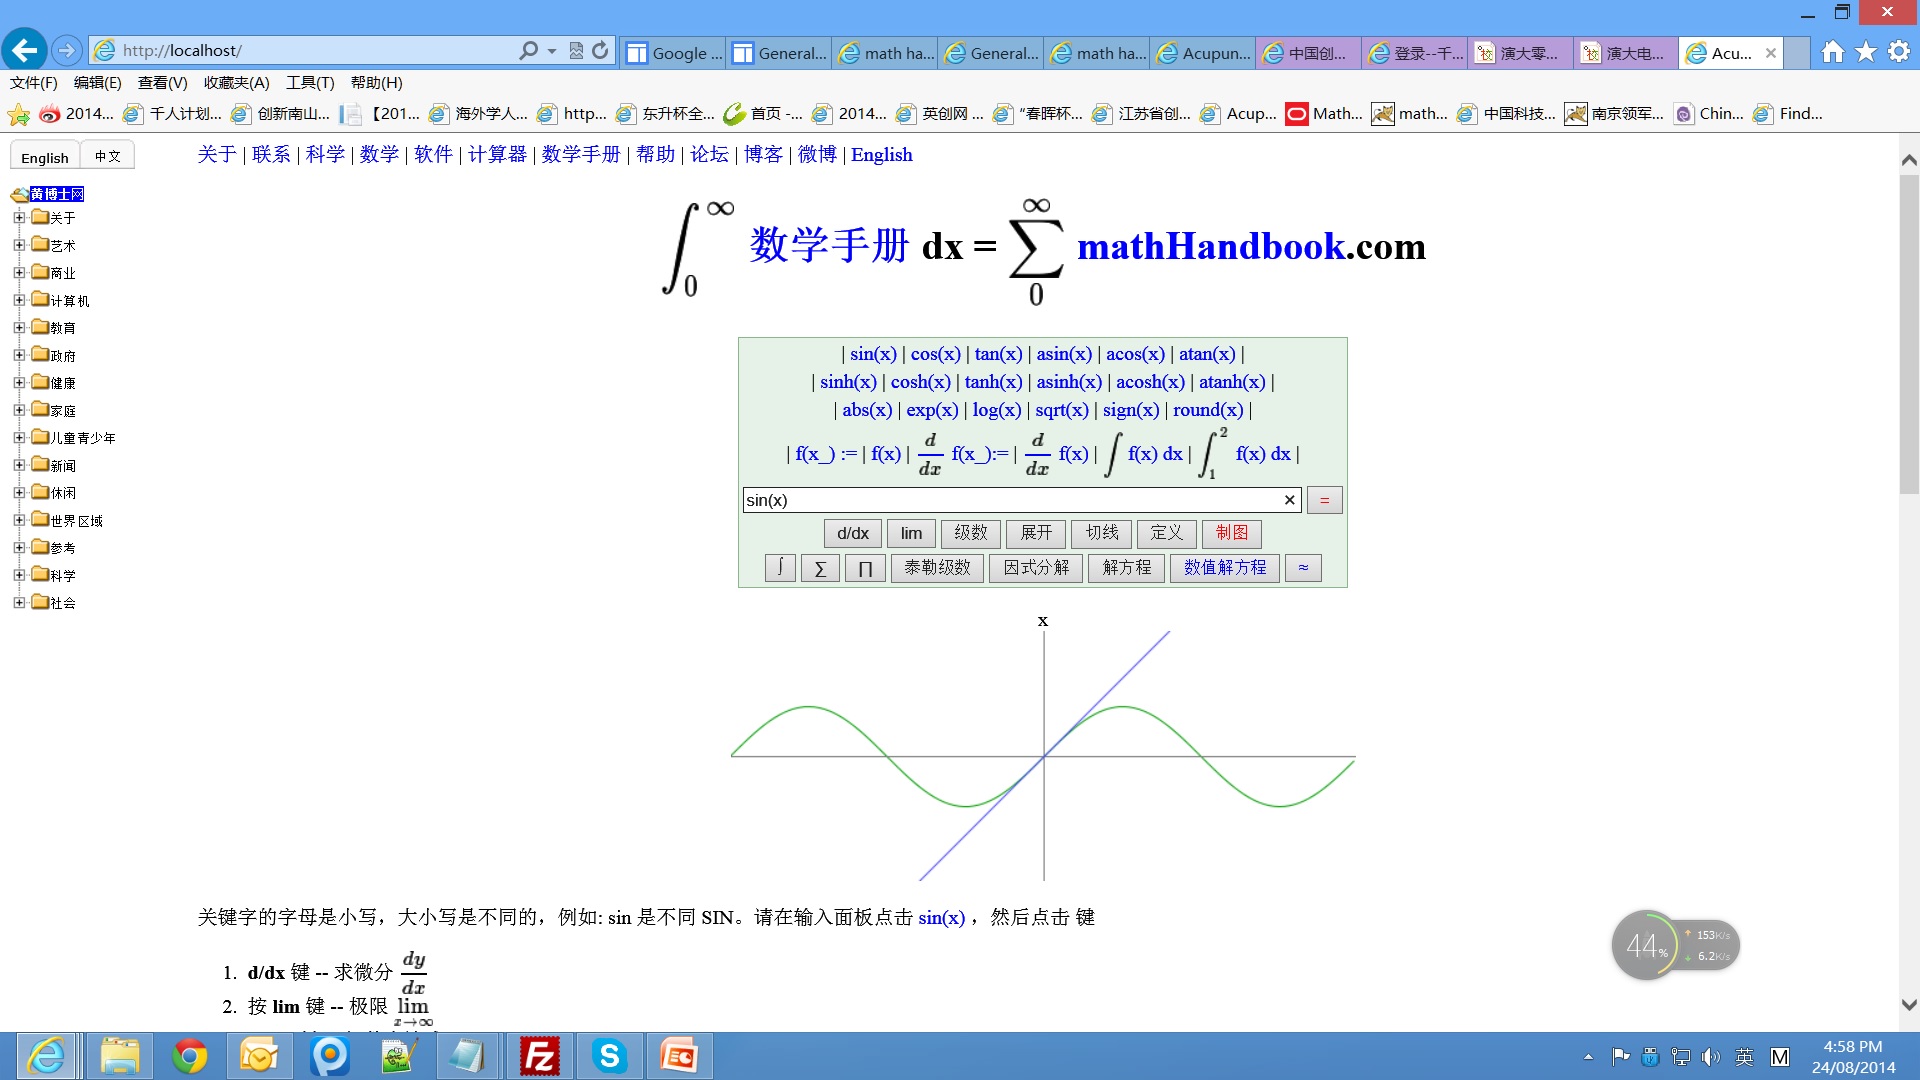
Task: Click the product pi symbol button
Action: tap(865, 568)
